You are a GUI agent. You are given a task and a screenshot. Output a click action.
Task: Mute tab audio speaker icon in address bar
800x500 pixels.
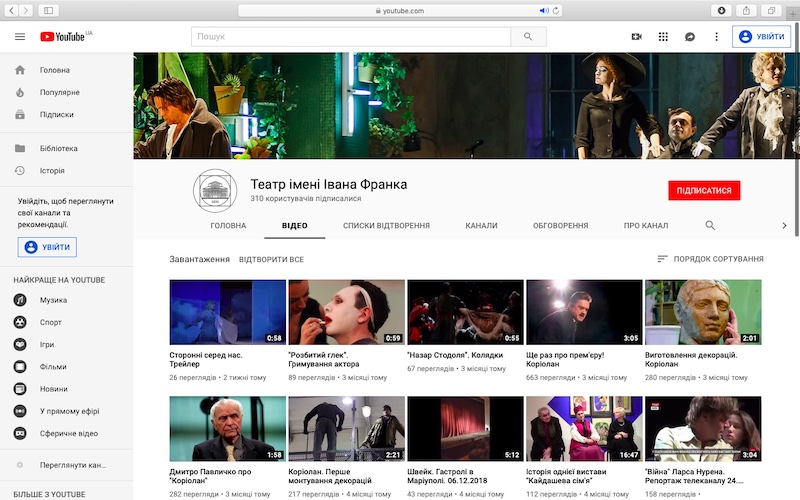pyautogui.click(x=544, y=10)
